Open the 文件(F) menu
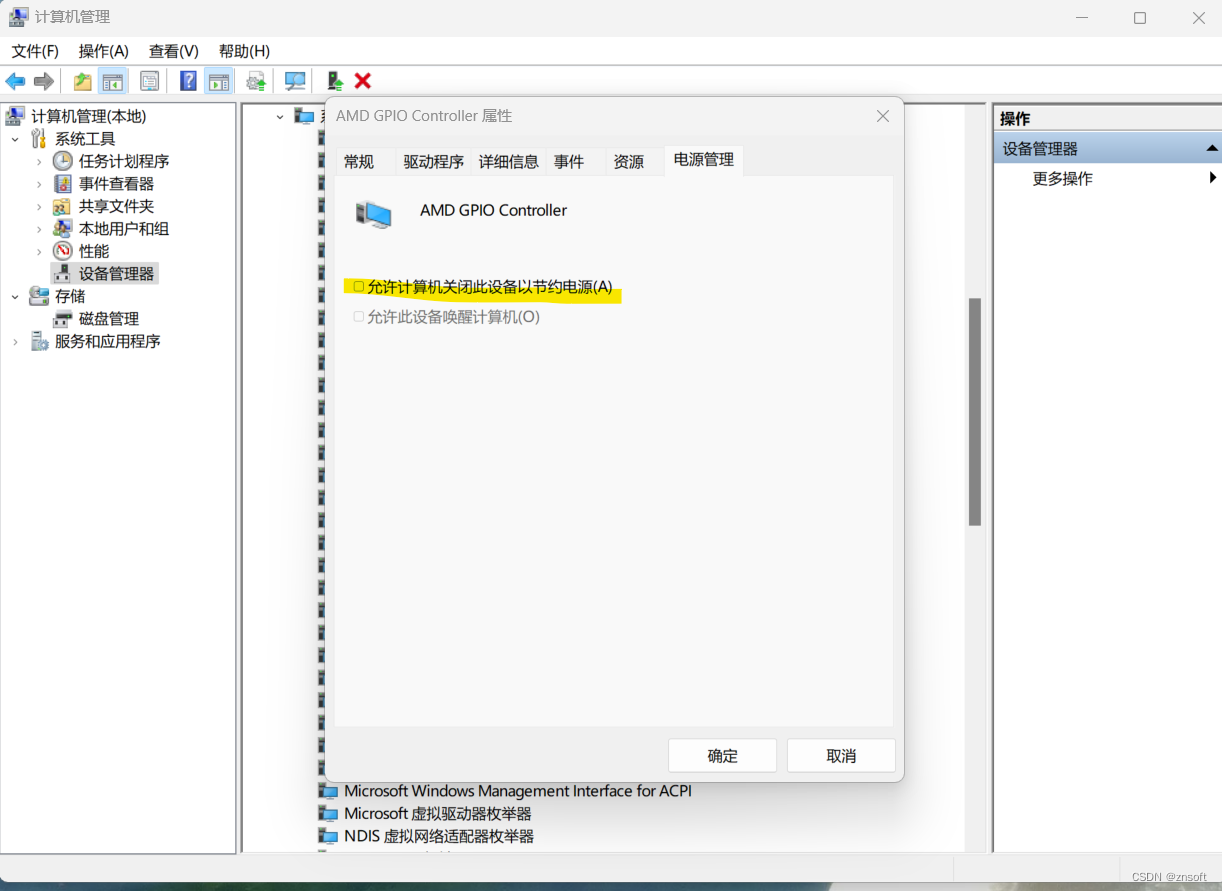Screen dimensions: 1222x891 pos(35,51)
